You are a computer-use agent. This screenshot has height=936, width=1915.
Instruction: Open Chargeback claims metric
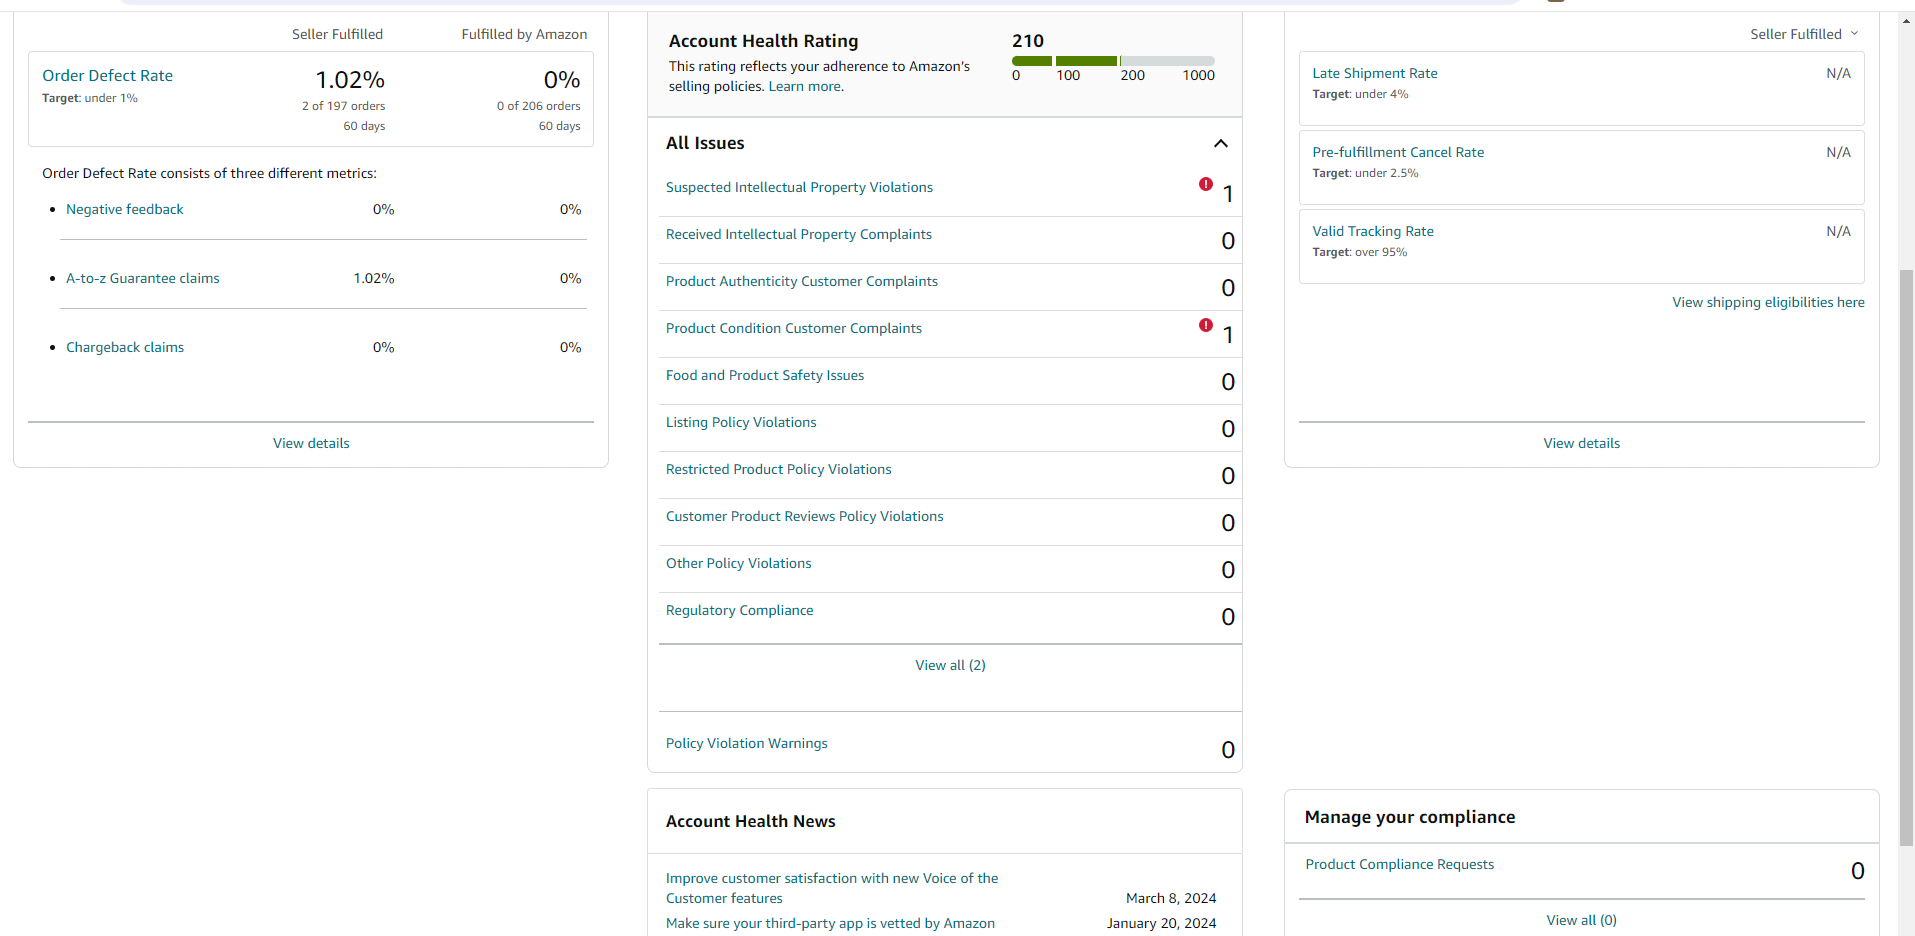(125, 347)
